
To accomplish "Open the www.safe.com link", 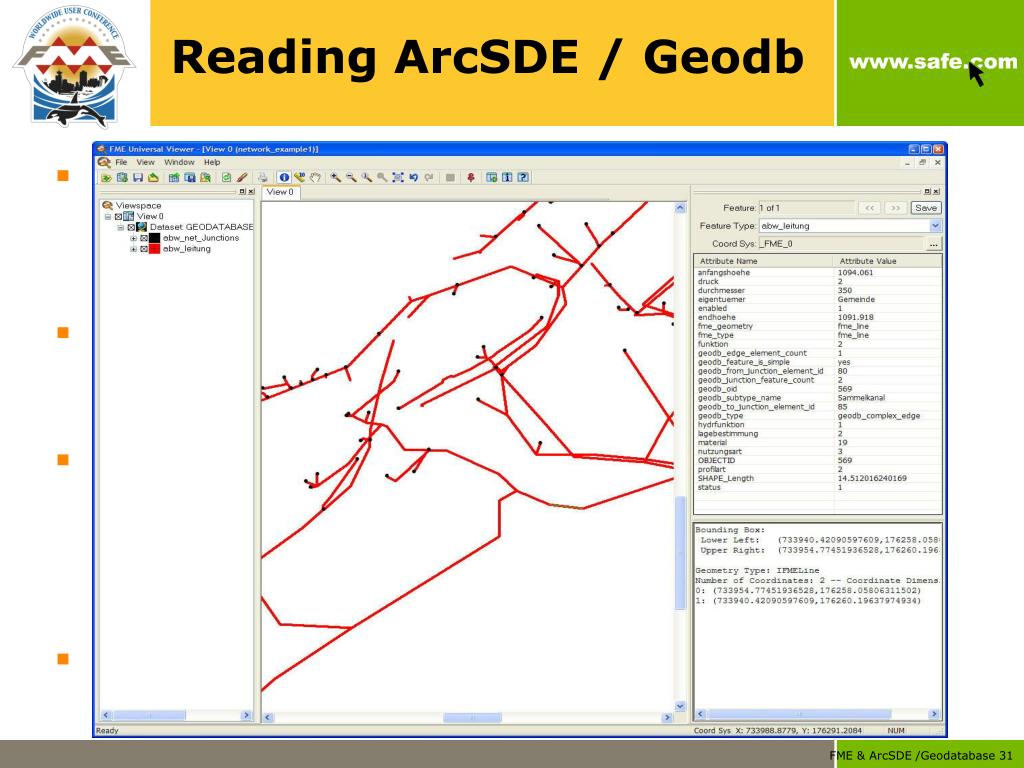I will (933, 62).
